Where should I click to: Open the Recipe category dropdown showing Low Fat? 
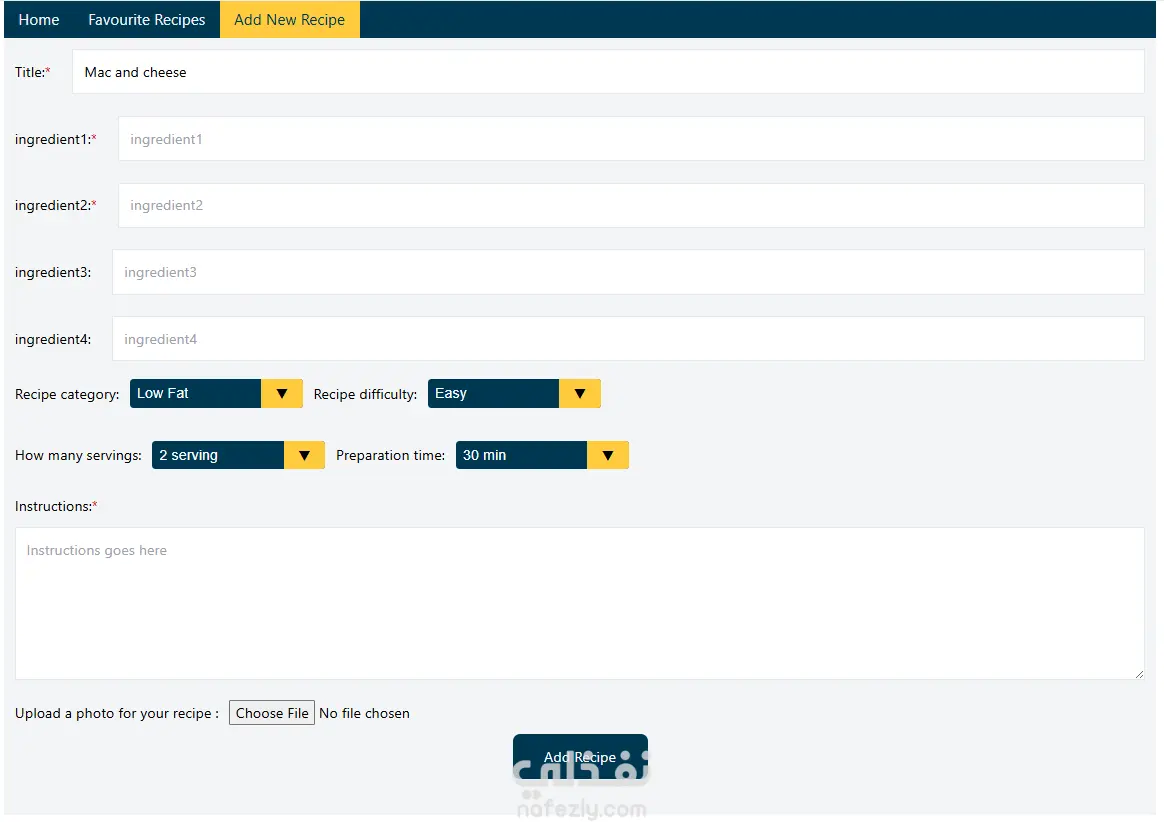(216, 394)
